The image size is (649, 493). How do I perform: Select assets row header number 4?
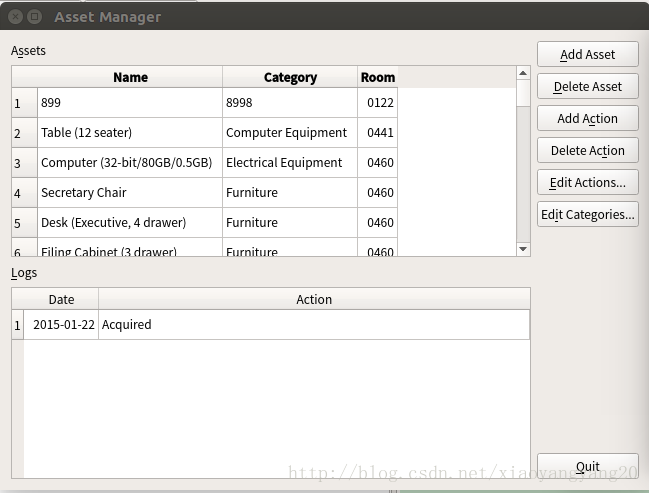click(x=24, y=193)
